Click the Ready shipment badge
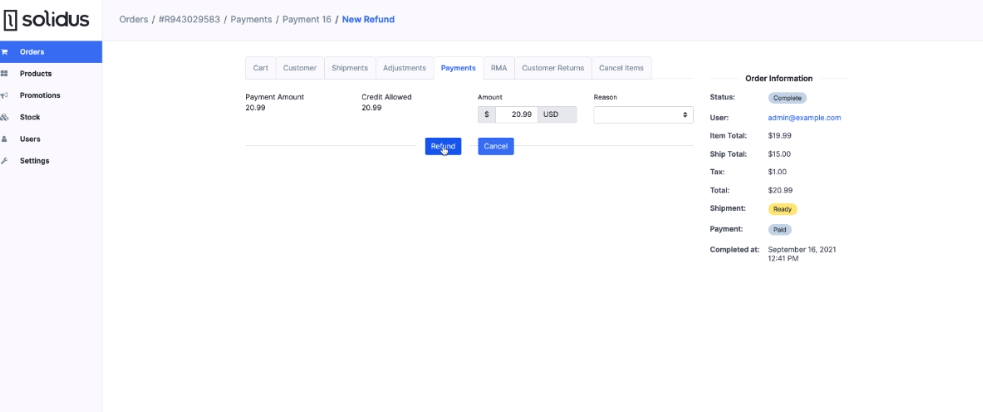This screenshot has width=983, height=412. tap(782, 209)
